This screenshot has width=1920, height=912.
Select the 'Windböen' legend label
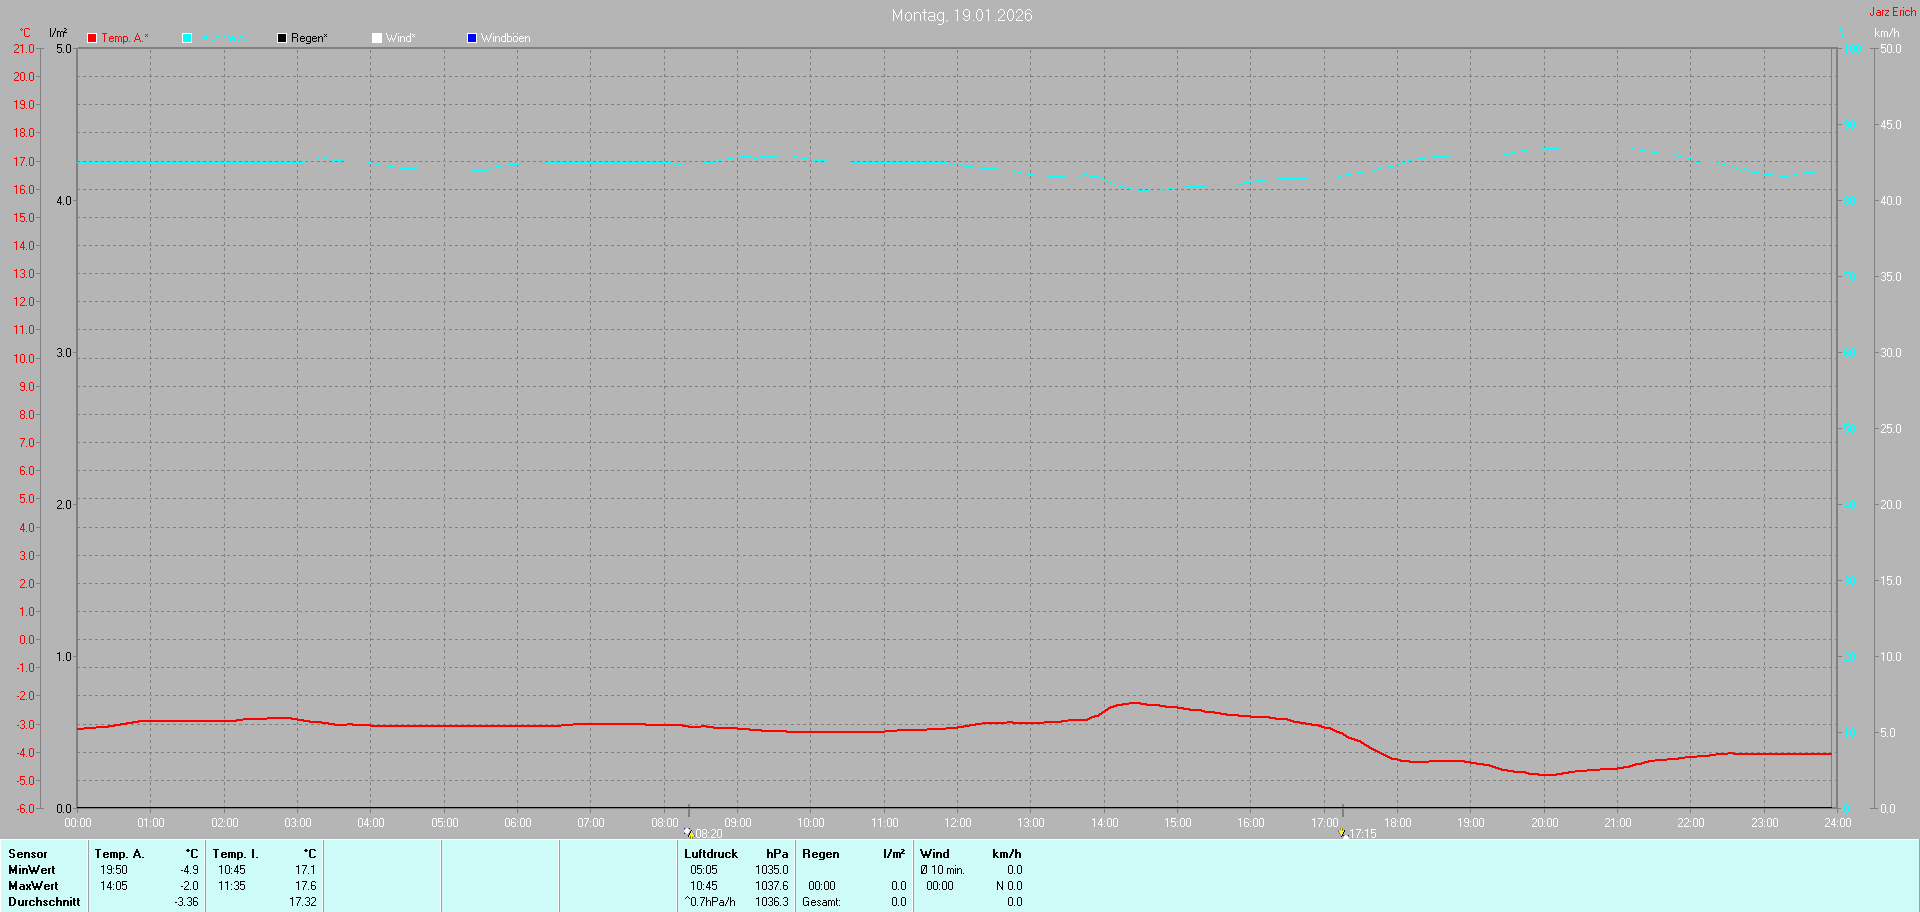pos(505,38)
